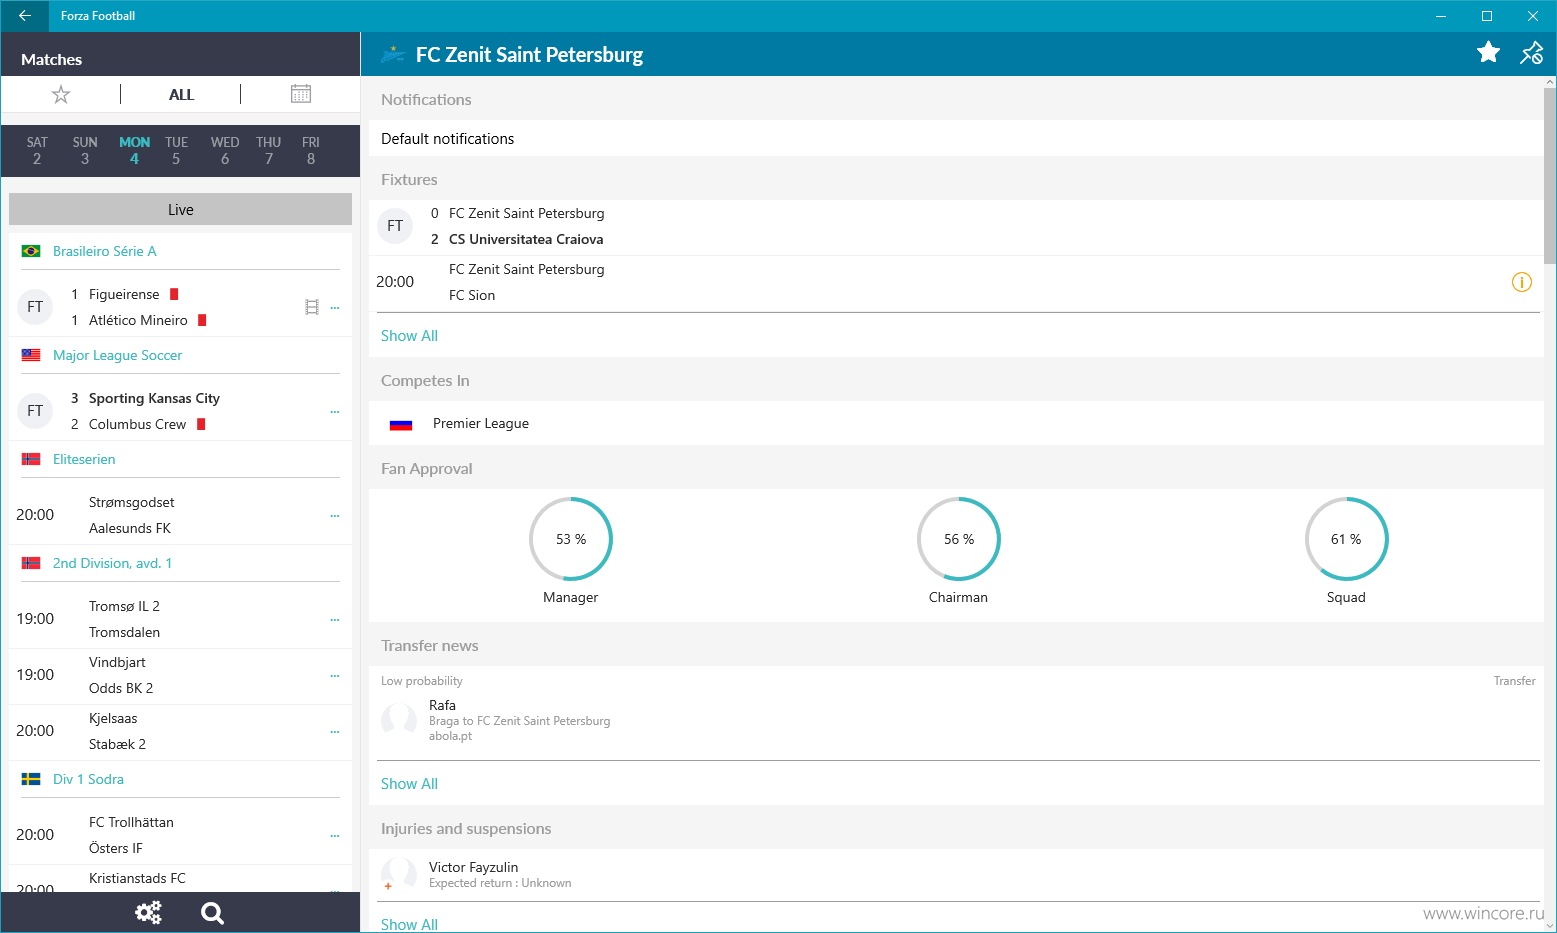This screenshot has width=1557, height=933.
Task: Open Figueirense vs Atlético Mineiro match
Action: click(180, 307)
